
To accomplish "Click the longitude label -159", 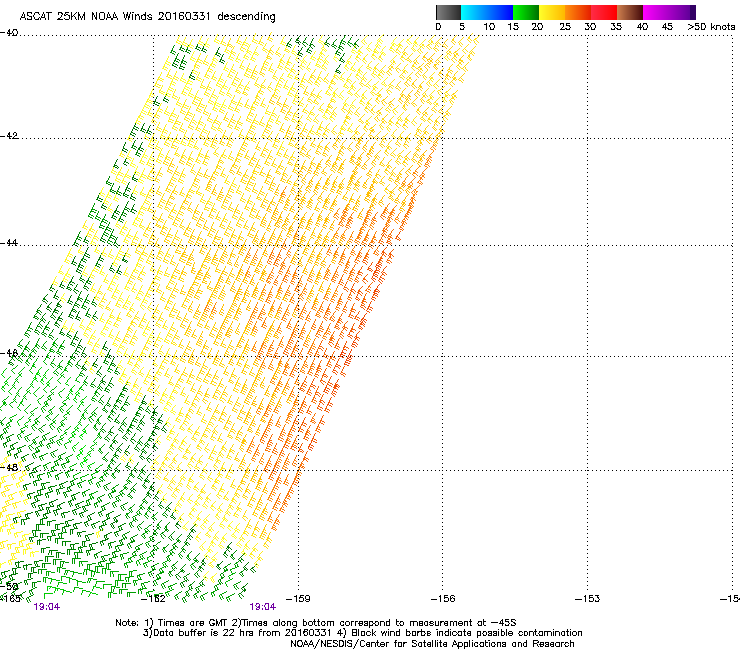I will pos(299,599).
